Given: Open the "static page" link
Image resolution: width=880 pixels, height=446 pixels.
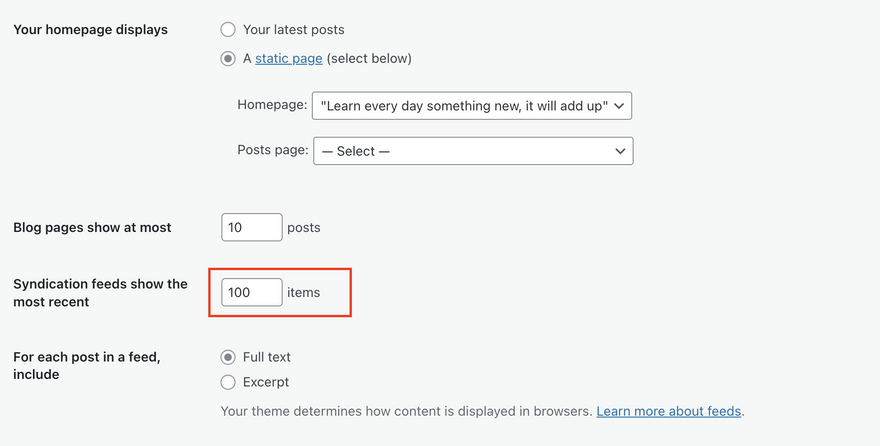Looking at the screenshot, I should (289, 59).
